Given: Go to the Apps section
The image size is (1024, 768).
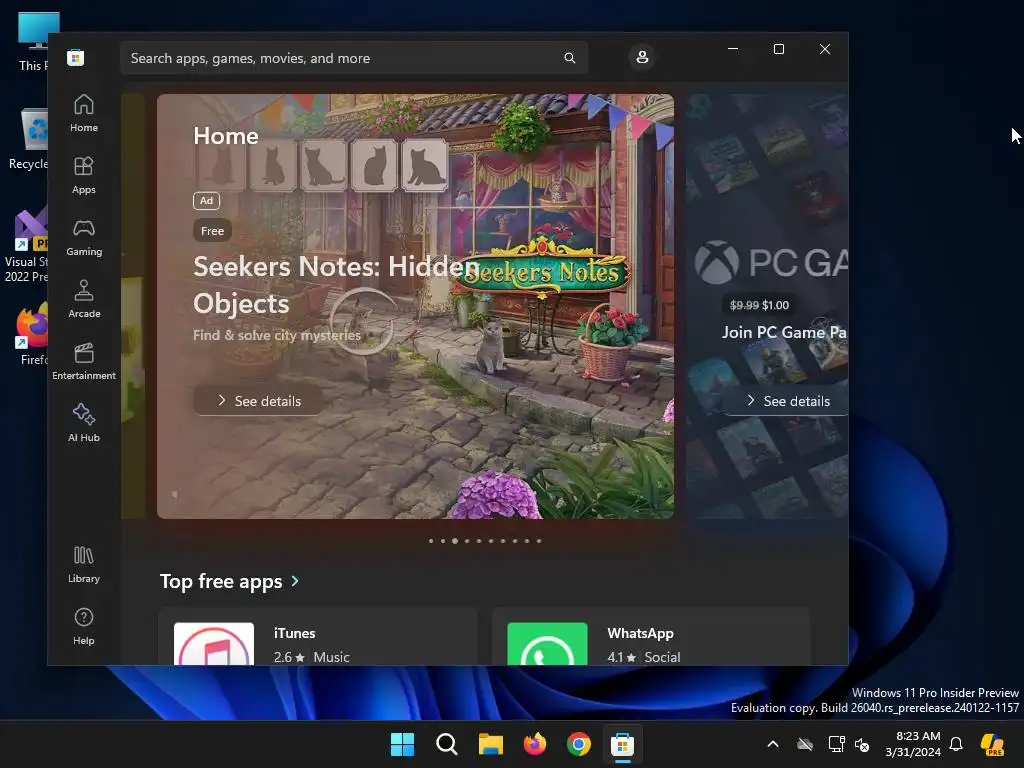Looking at the screenshot, I should [84, 176].
